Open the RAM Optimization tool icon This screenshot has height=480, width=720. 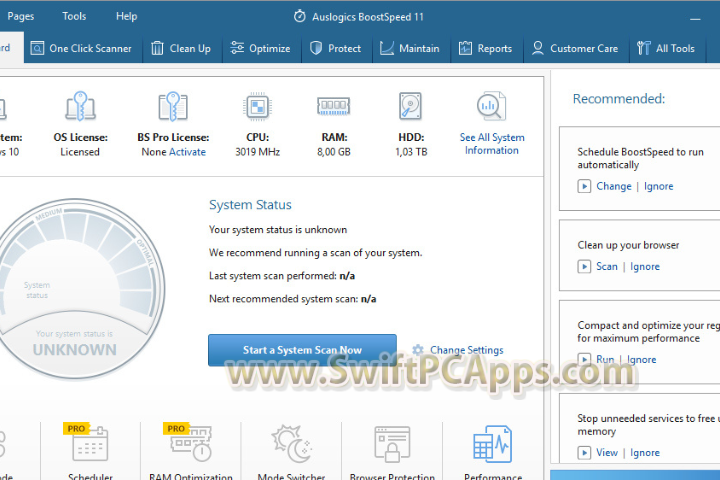click(191, 444)
